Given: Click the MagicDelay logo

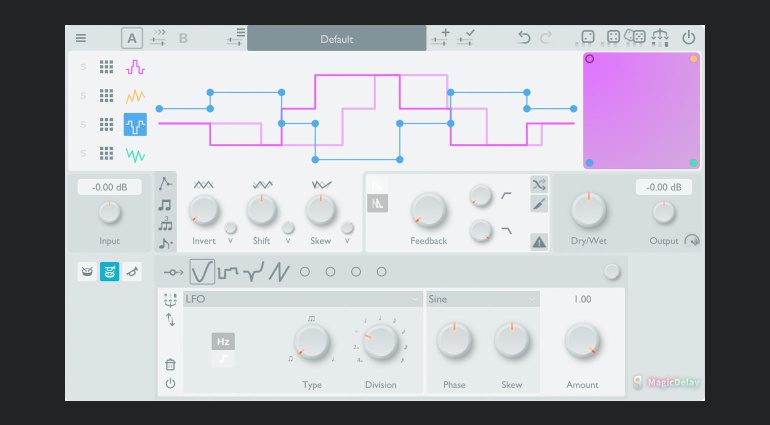Looking at the screenshot, I should coord(666,381).
